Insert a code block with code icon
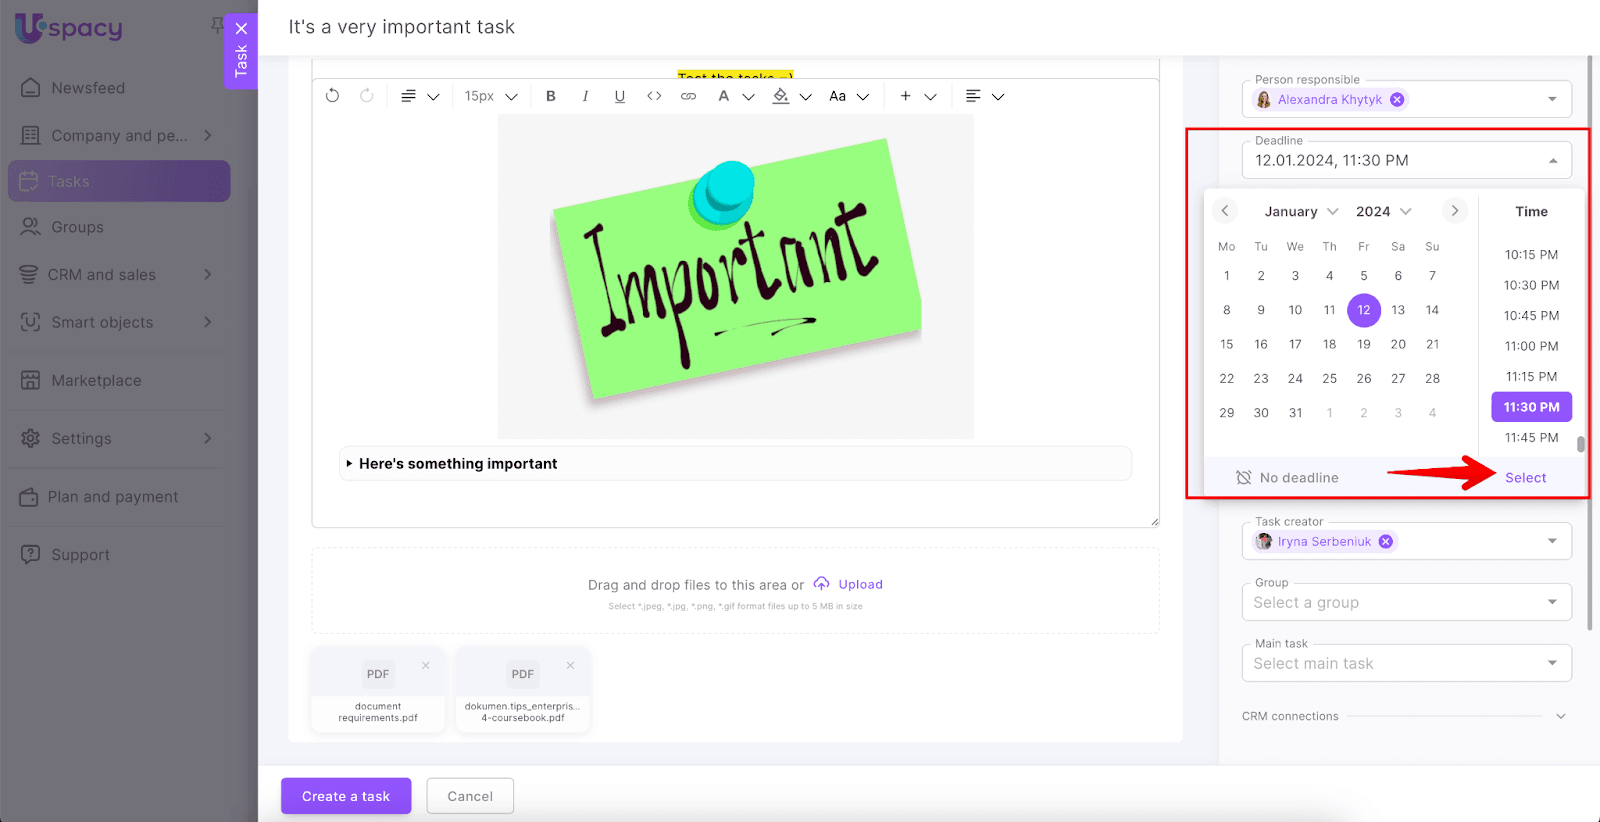Viewport: 1600px width, 822px height. click(x=654, y=96)
